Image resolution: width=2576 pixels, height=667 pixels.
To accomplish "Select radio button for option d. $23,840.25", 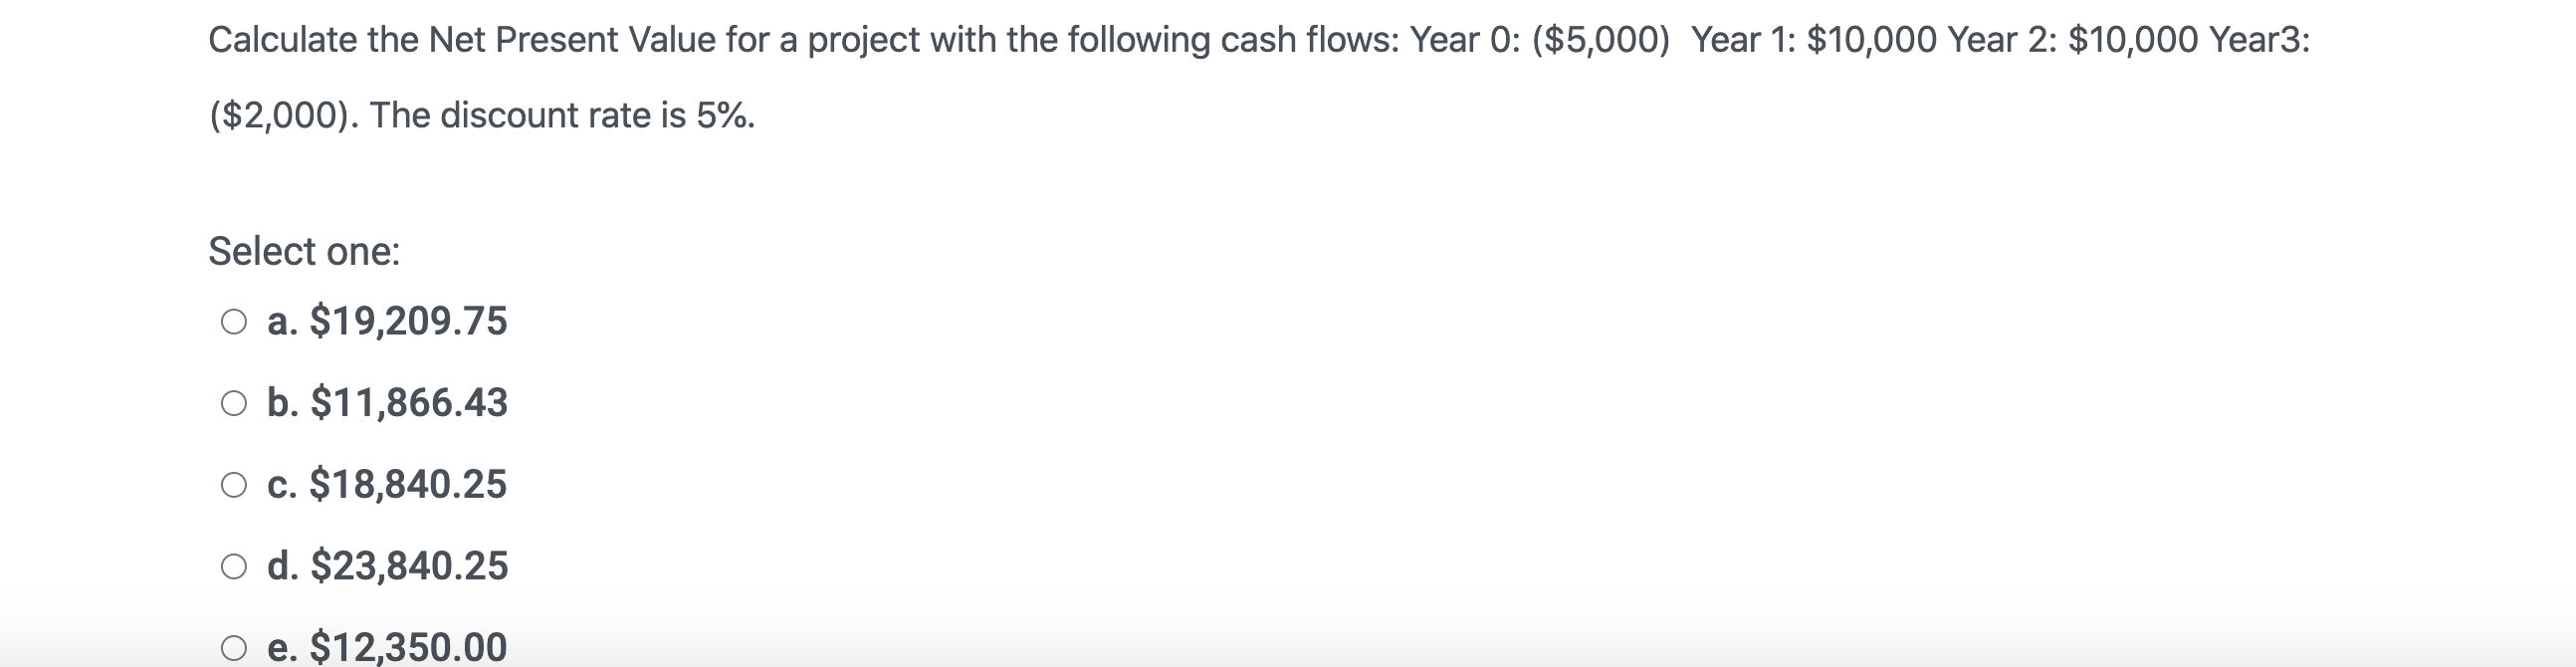I will coord(236,566).
